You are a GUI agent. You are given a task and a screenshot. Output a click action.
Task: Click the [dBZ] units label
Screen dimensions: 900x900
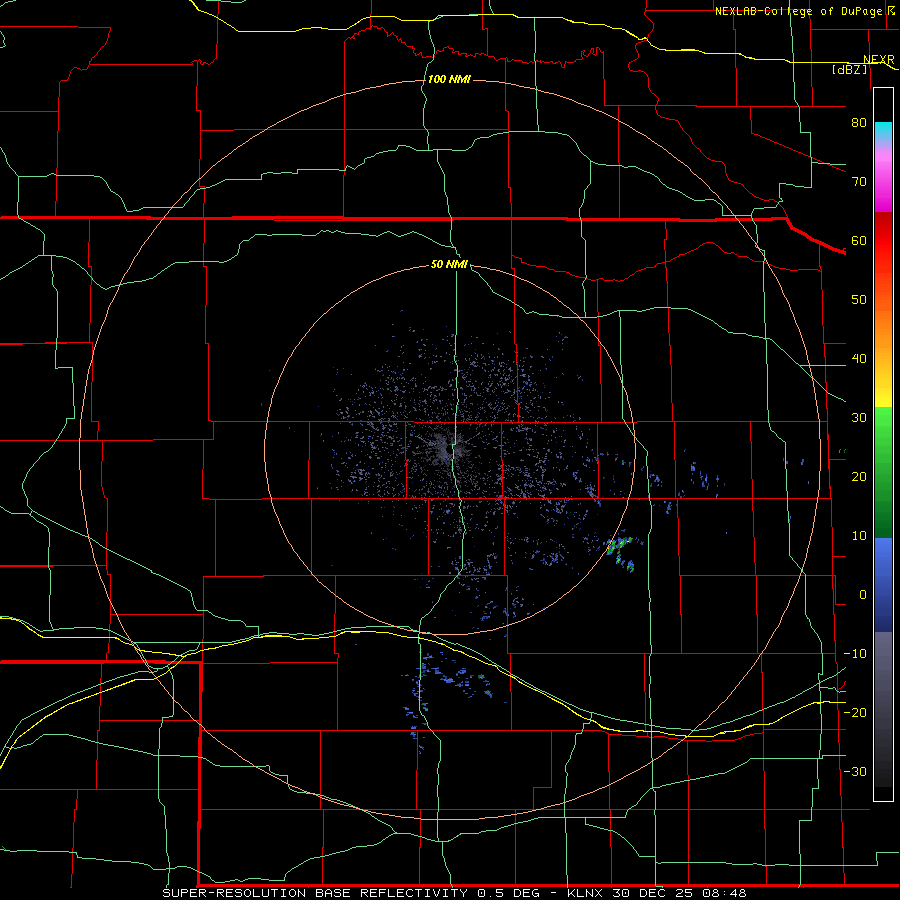pos(849,69)
